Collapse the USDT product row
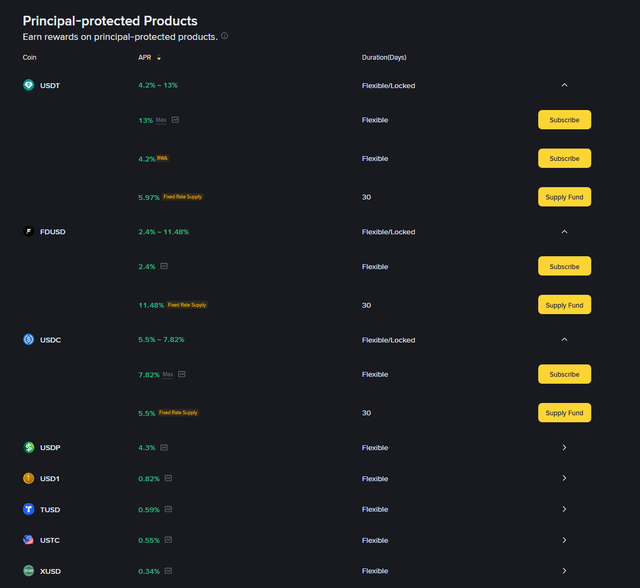 click(x=564, y=85)
